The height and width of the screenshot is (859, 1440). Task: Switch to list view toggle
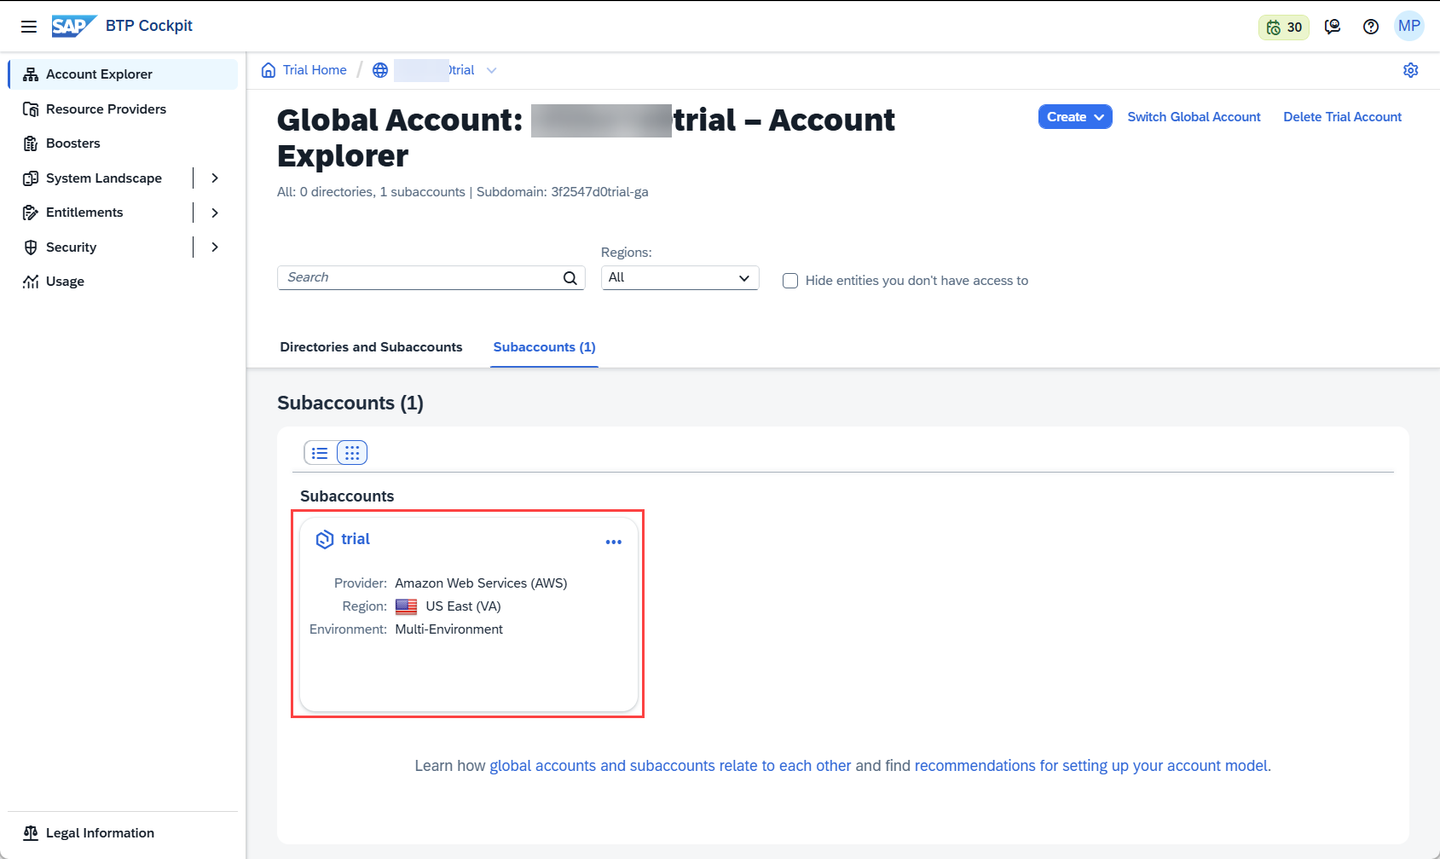click(320, 453)
